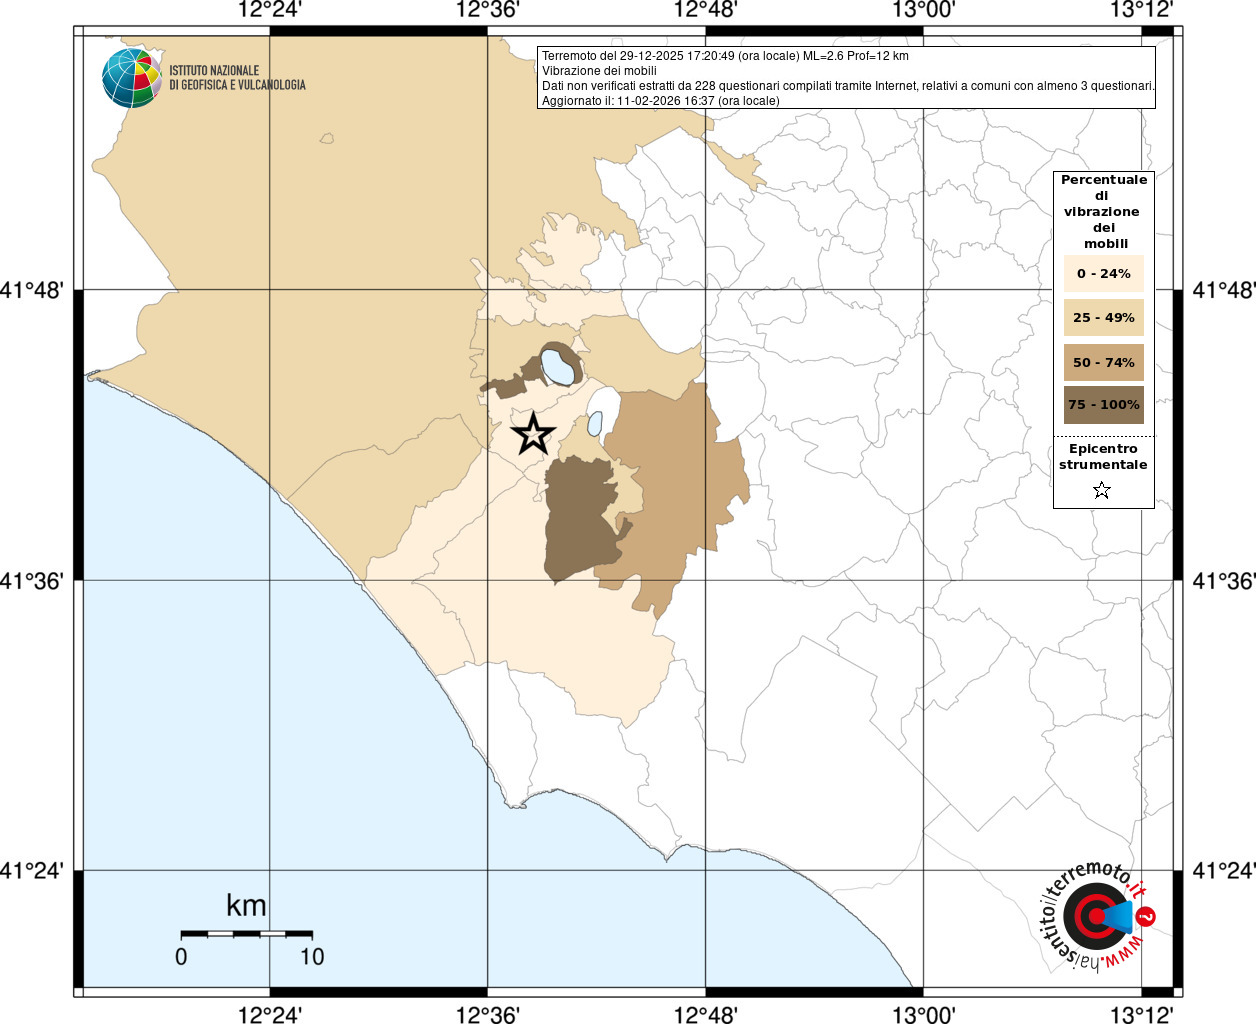Select the 50 - 74% legend swatch

(x=1104, y=362)
